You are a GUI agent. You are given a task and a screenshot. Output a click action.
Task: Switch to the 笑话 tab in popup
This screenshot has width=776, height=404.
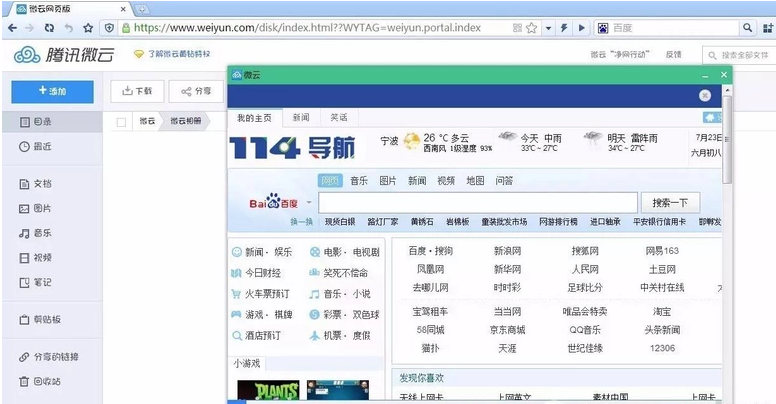[x=339, y=118]
